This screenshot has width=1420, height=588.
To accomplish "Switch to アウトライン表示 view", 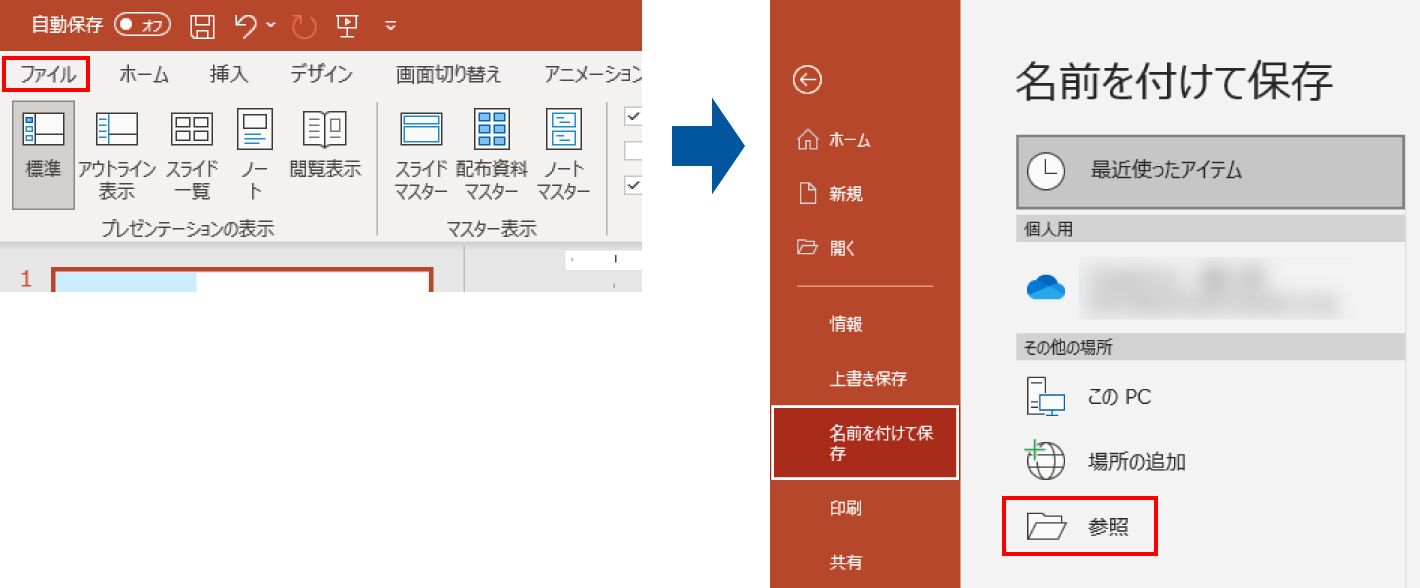I will click(x=117, y=154).
